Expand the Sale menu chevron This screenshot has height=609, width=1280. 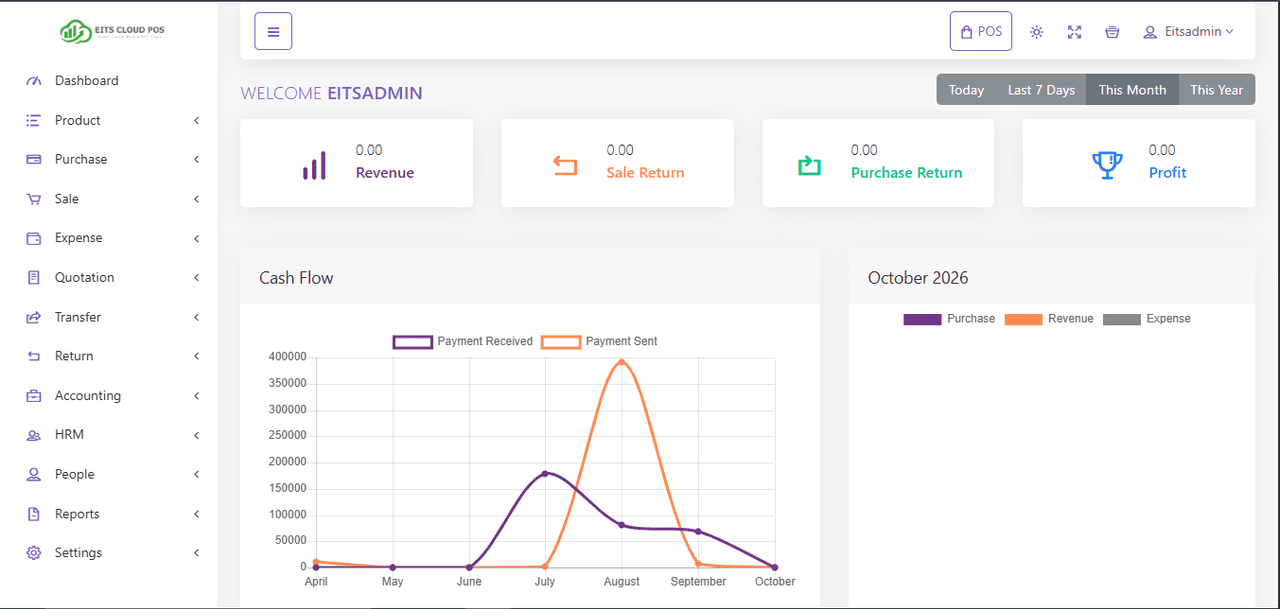point(197,199)
